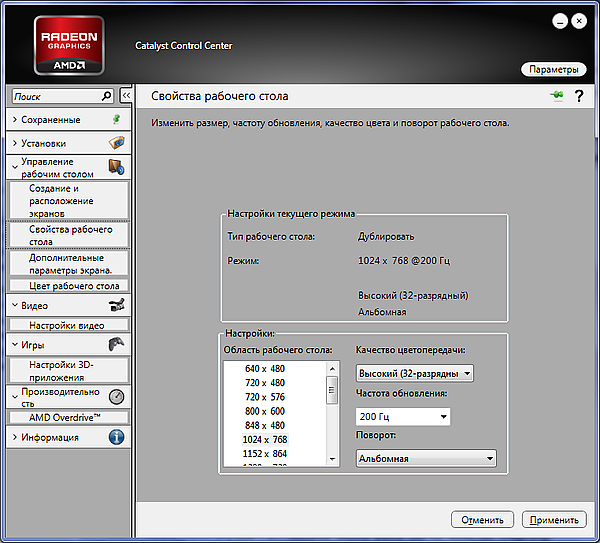Viewport: 600px width, 543px height.
Task: Click the blue Информация icon
Action: coord(117,437)
